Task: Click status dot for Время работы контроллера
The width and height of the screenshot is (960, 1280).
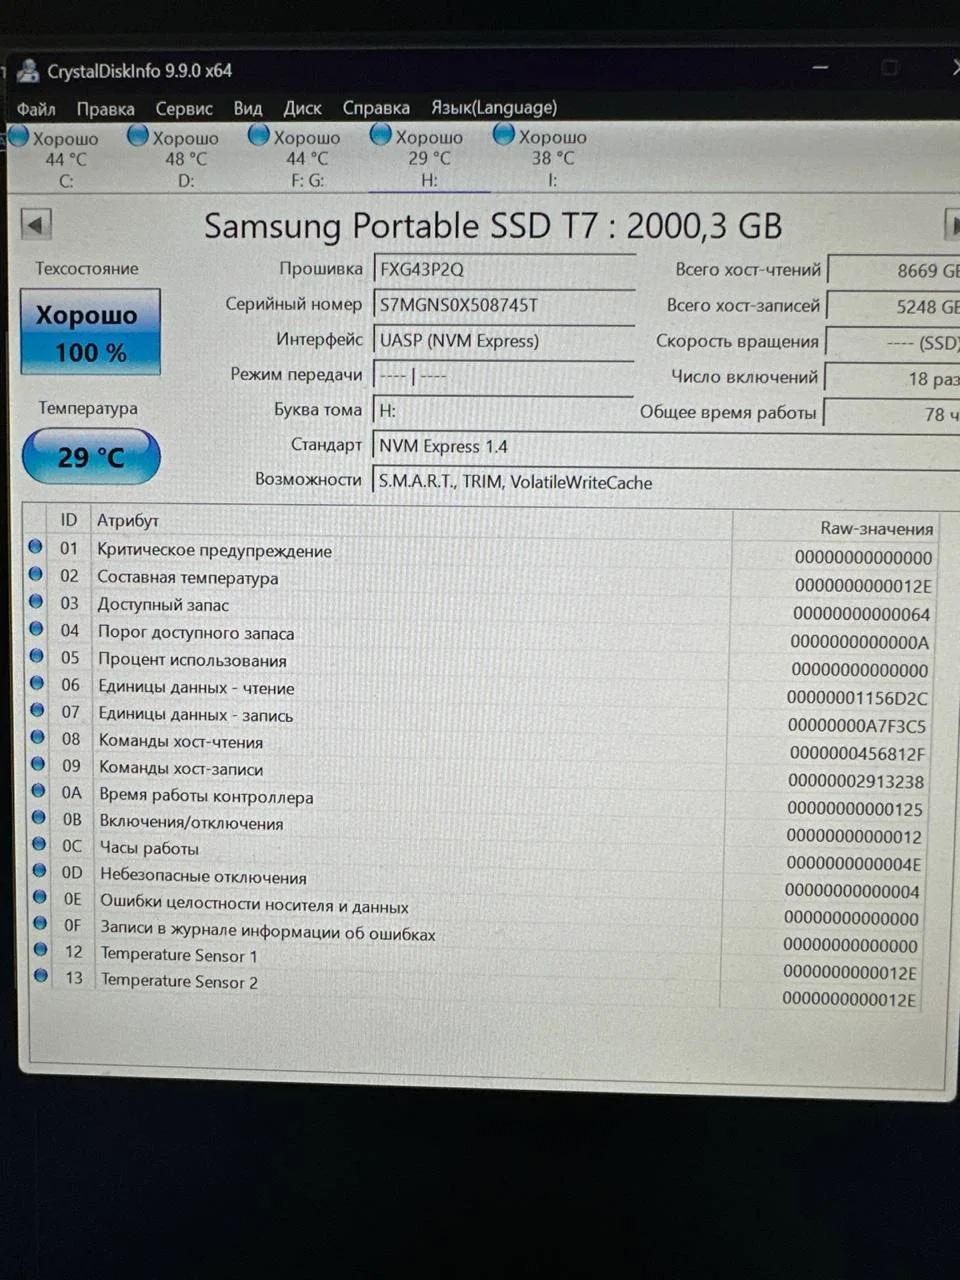Action: pyautogui.click(x=39, y=790)
